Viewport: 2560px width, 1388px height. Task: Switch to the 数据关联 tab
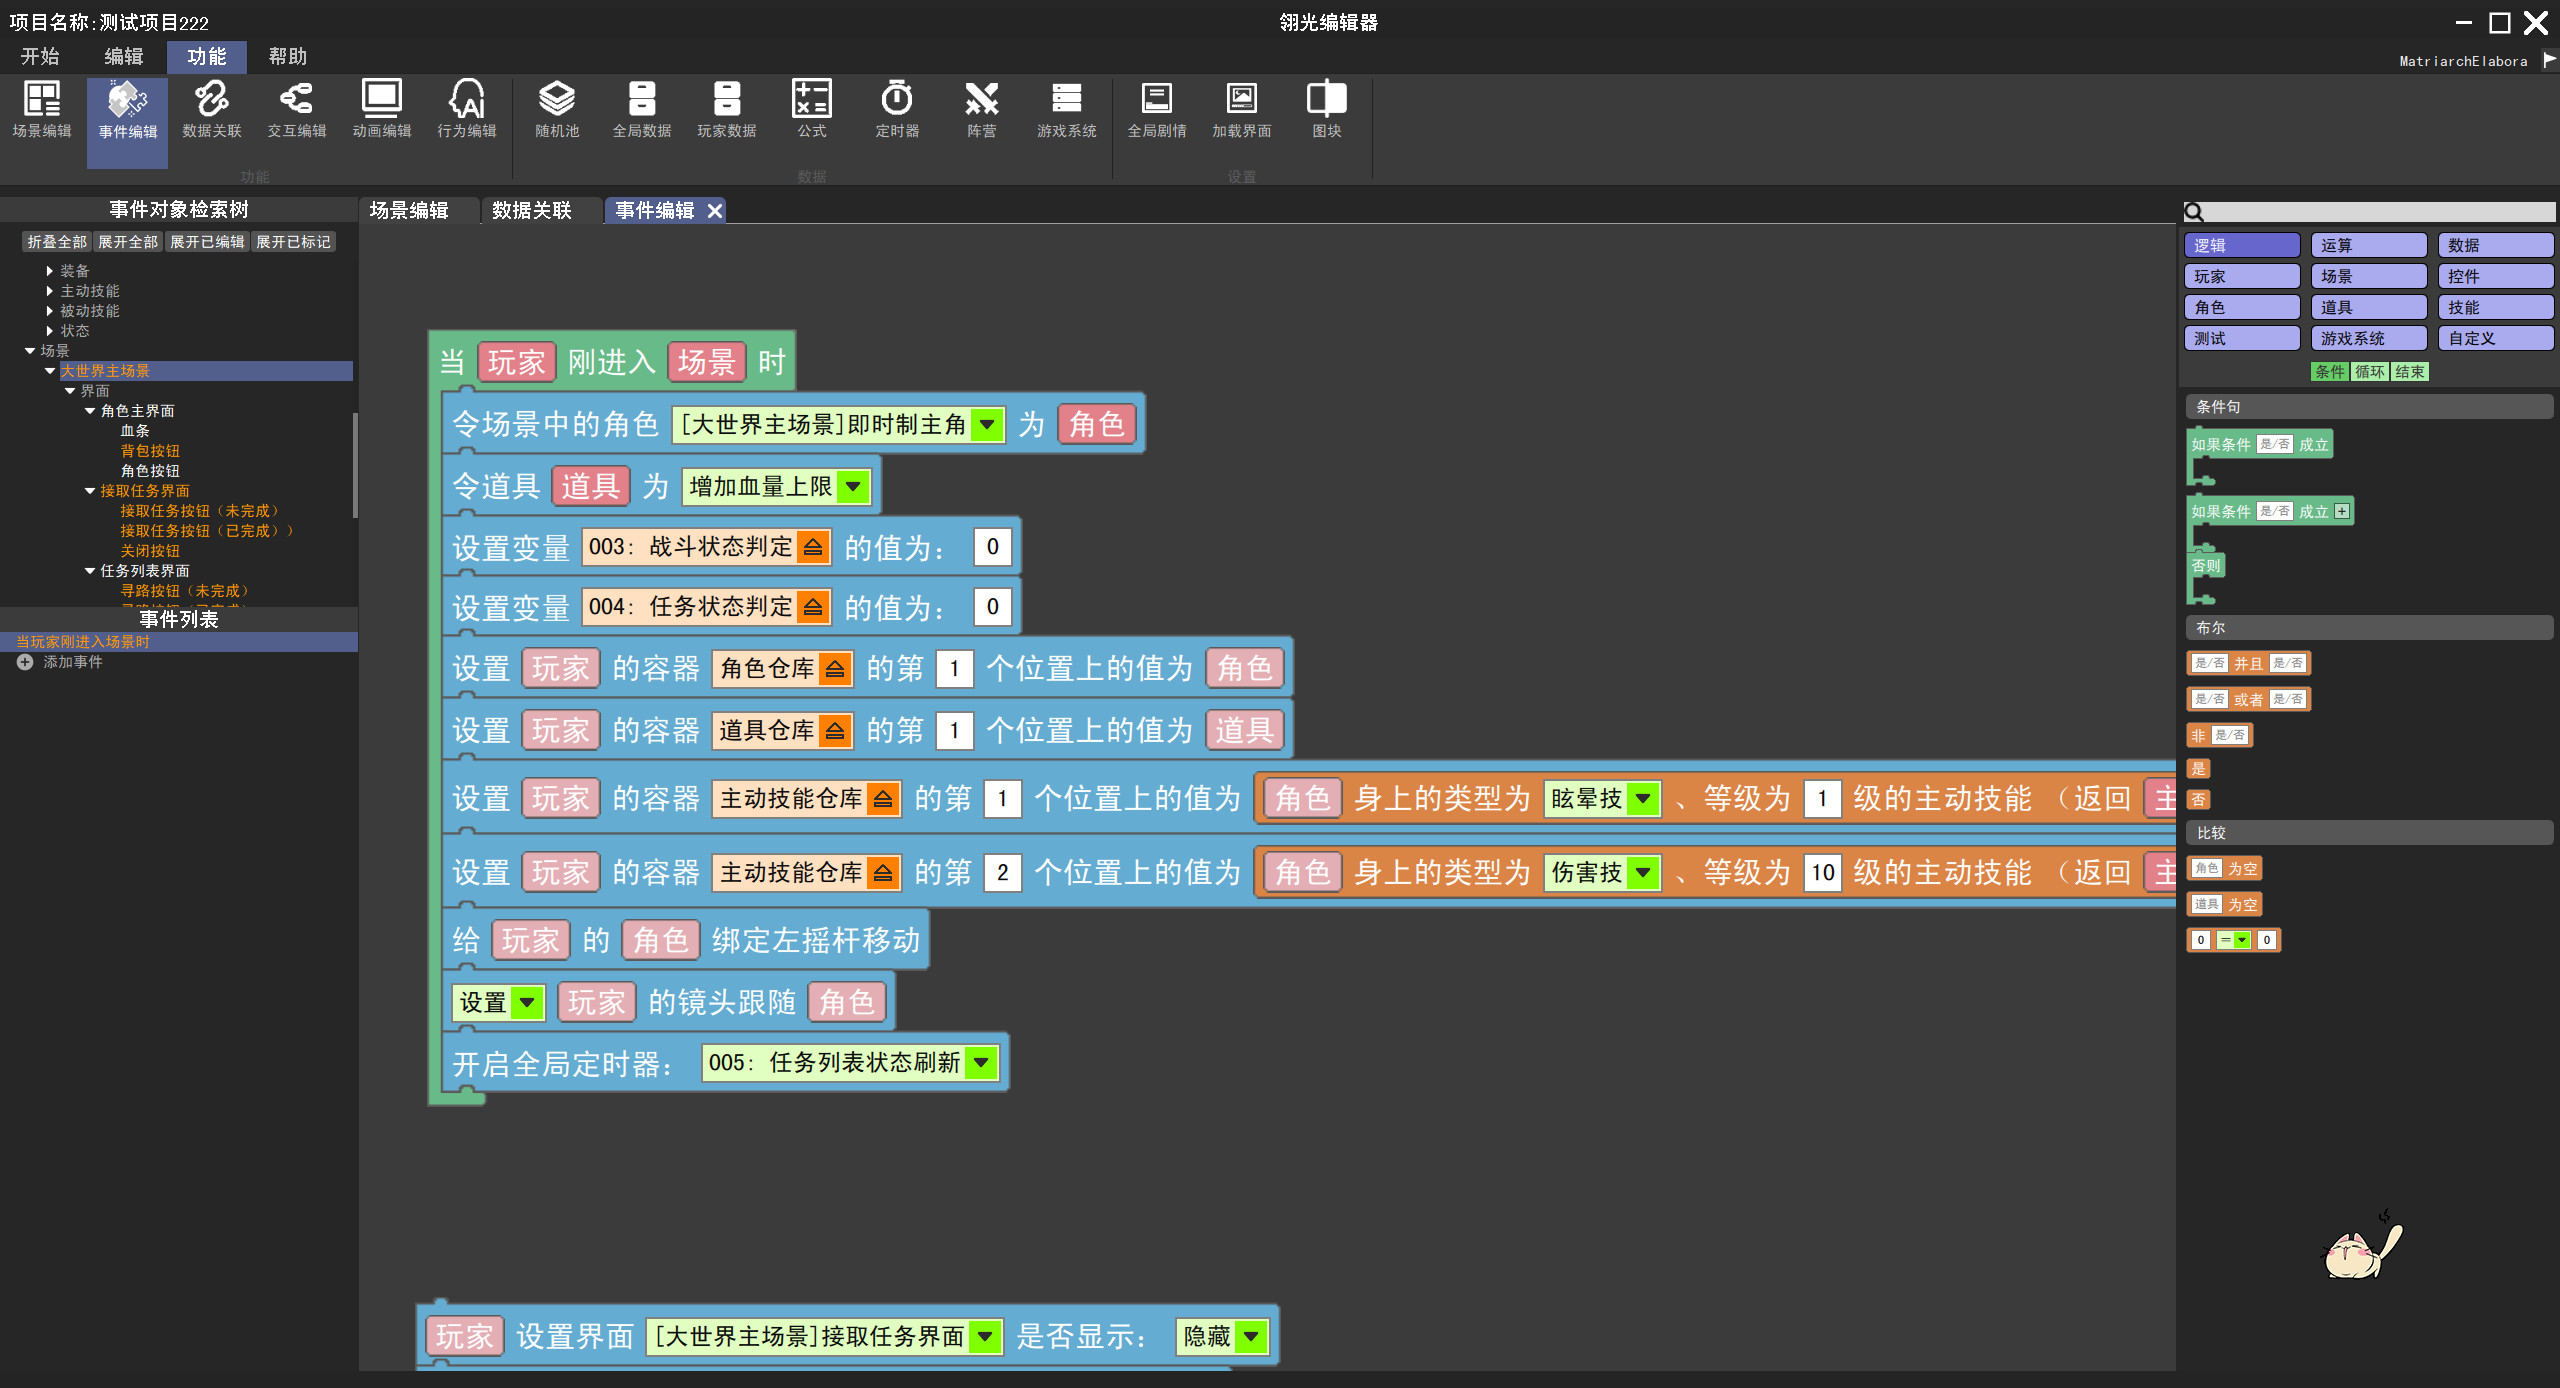click(x=530, y=210)
